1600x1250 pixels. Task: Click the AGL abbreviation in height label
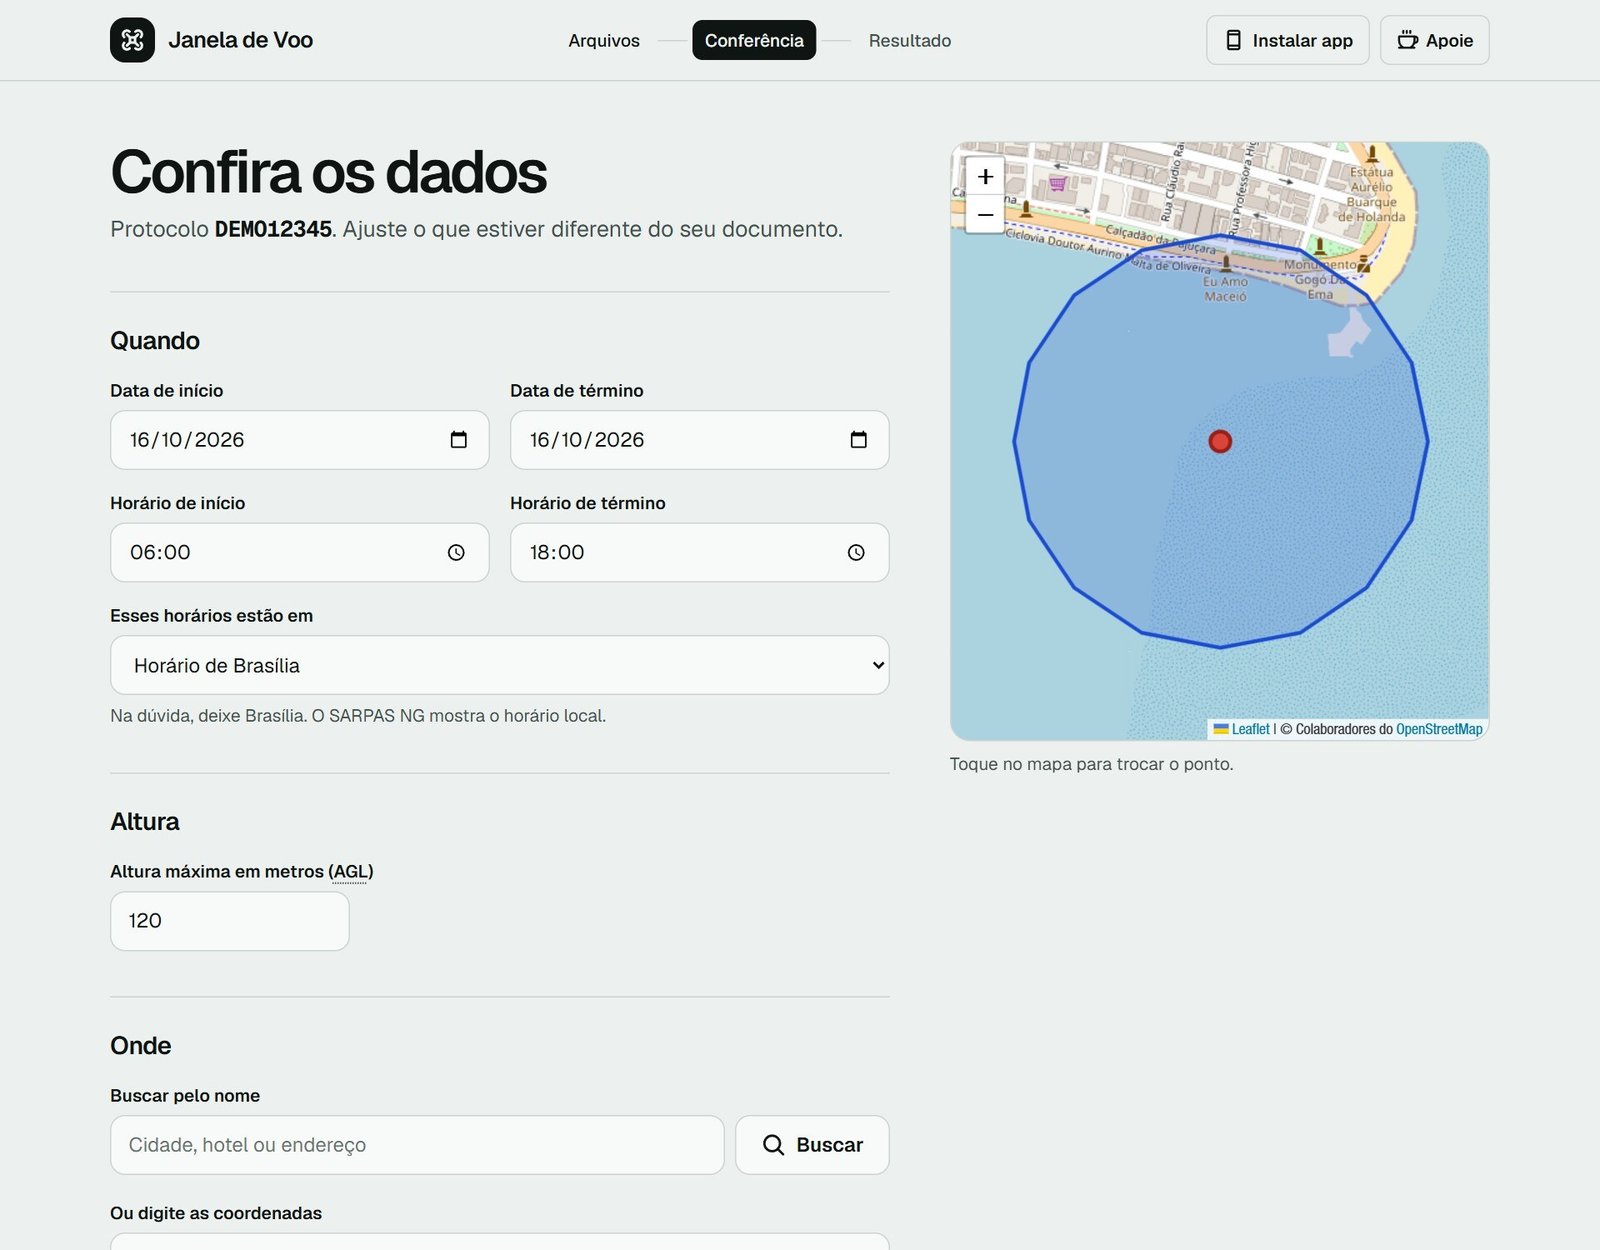(x=350, y=872)
